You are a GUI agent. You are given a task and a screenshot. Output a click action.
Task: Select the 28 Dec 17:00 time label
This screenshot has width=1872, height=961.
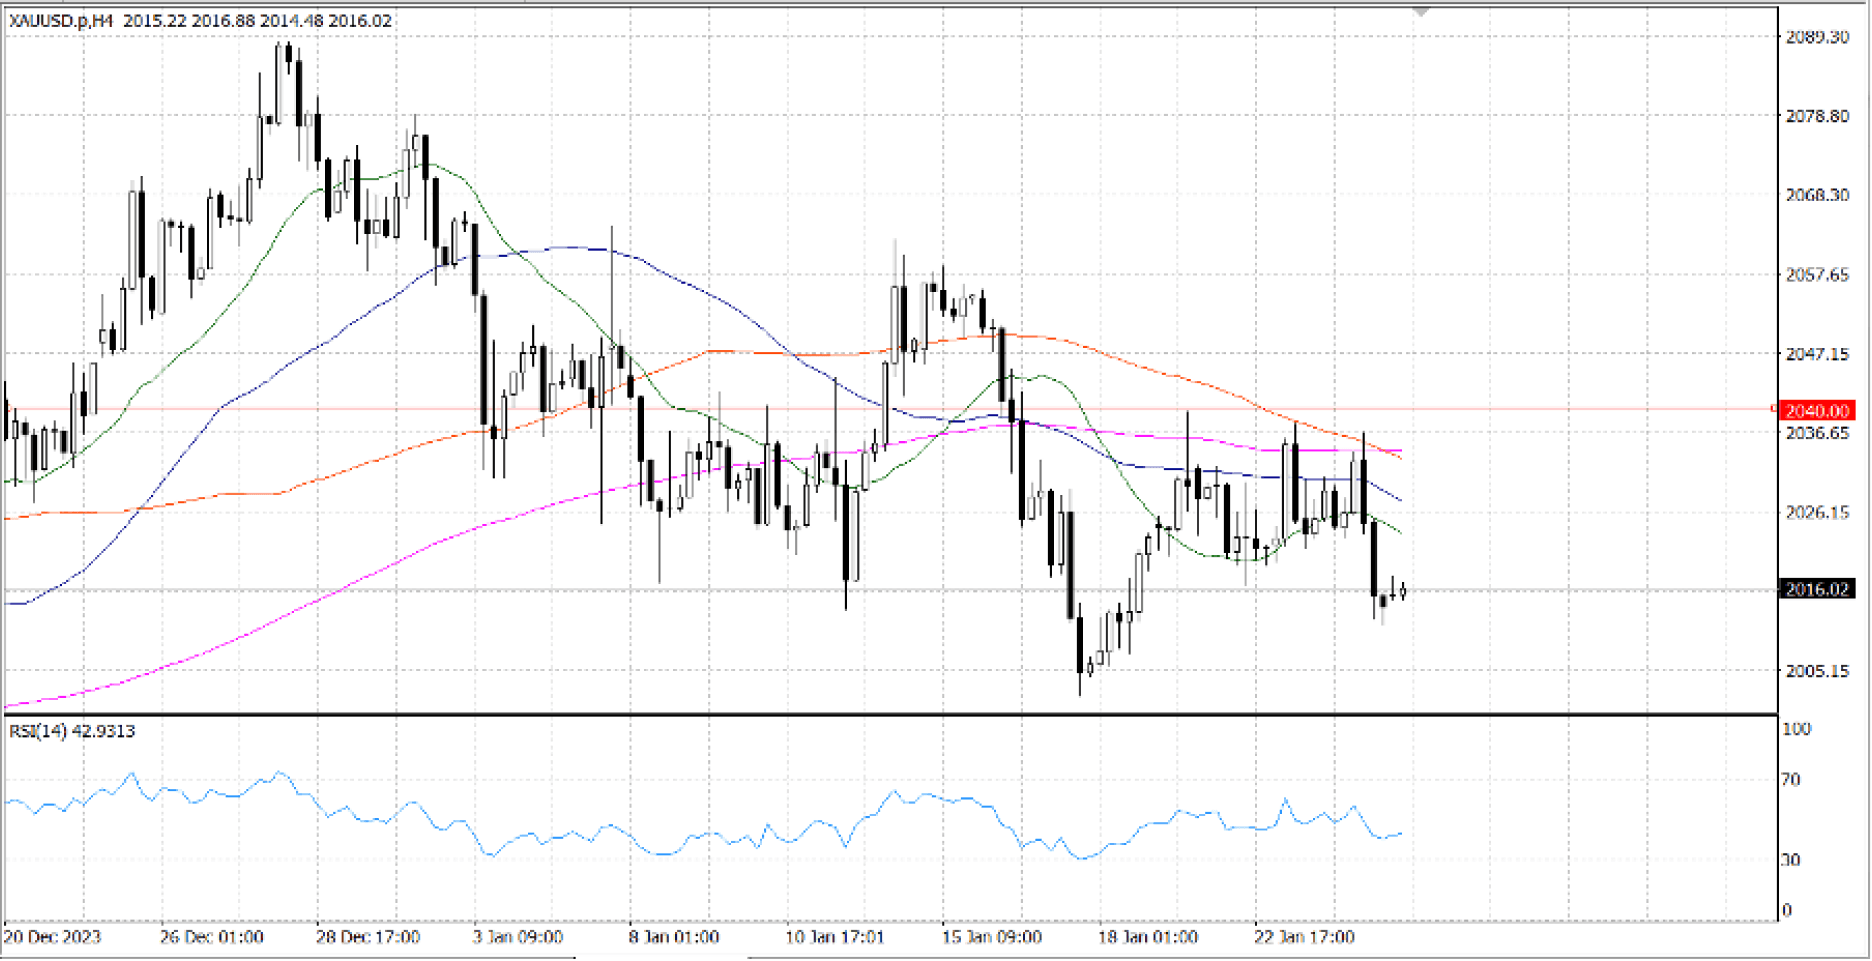pos(368,937)
